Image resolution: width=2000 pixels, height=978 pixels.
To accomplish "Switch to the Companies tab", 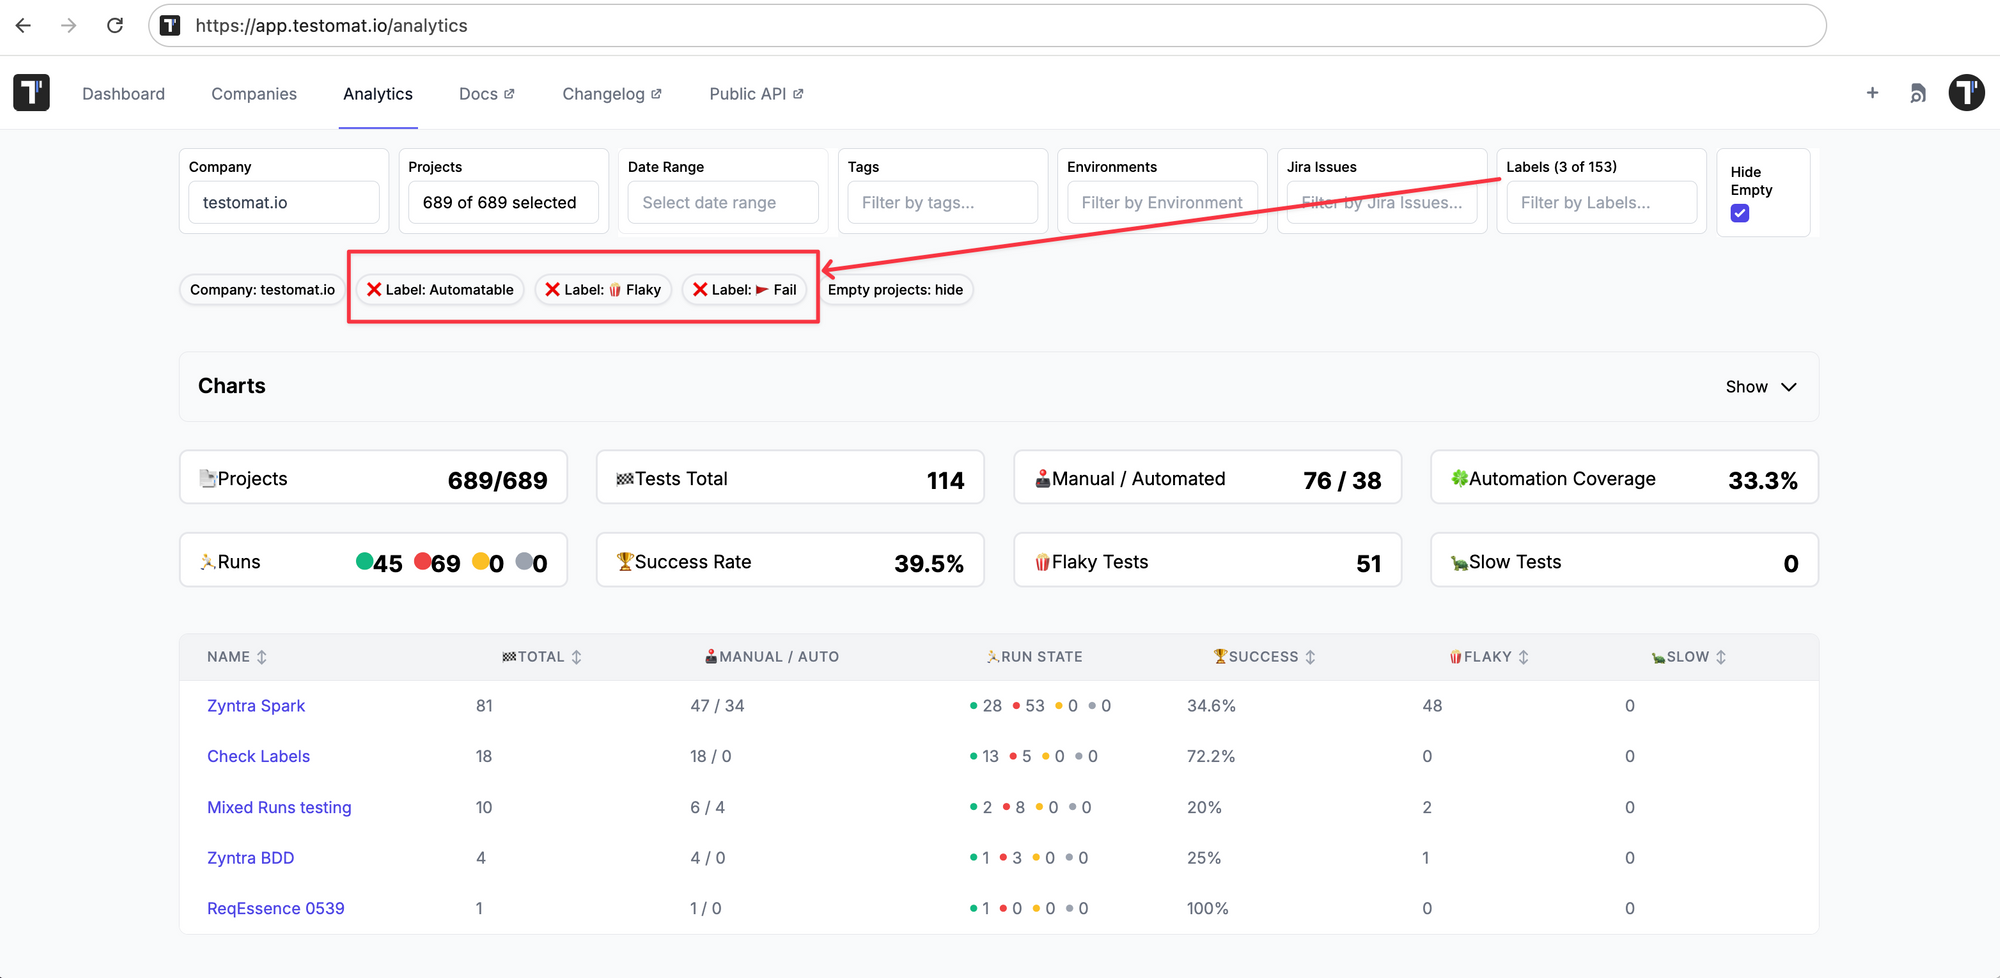I will 254,94.
